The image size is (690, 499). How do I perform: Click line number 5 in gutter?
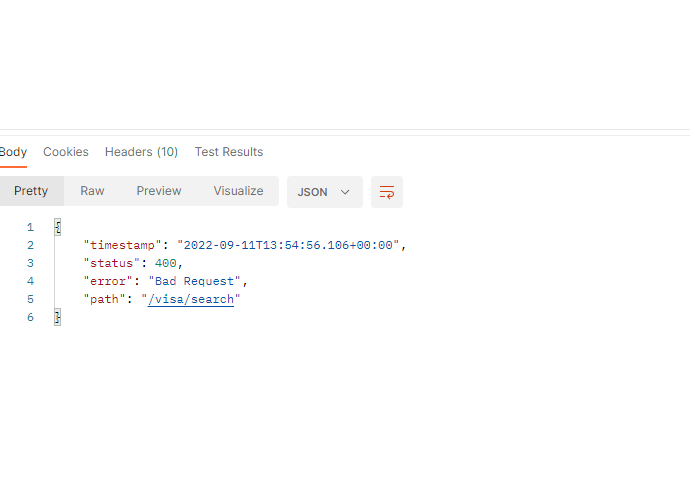point(30,299)
